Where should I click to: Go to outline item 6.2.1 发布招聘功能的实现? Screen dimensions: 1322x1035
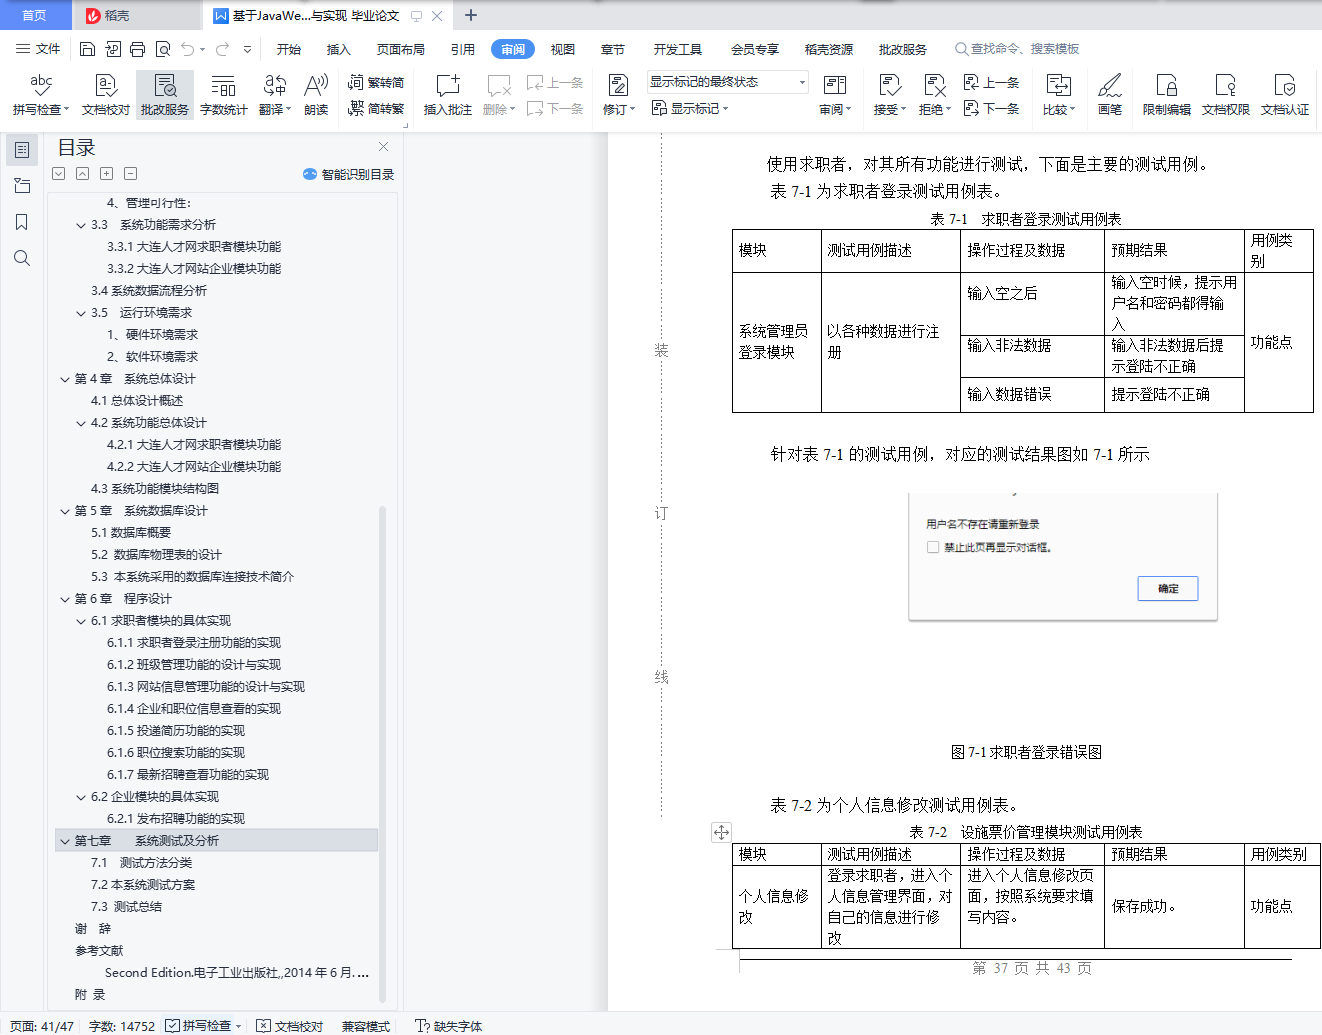pos(176,819)
